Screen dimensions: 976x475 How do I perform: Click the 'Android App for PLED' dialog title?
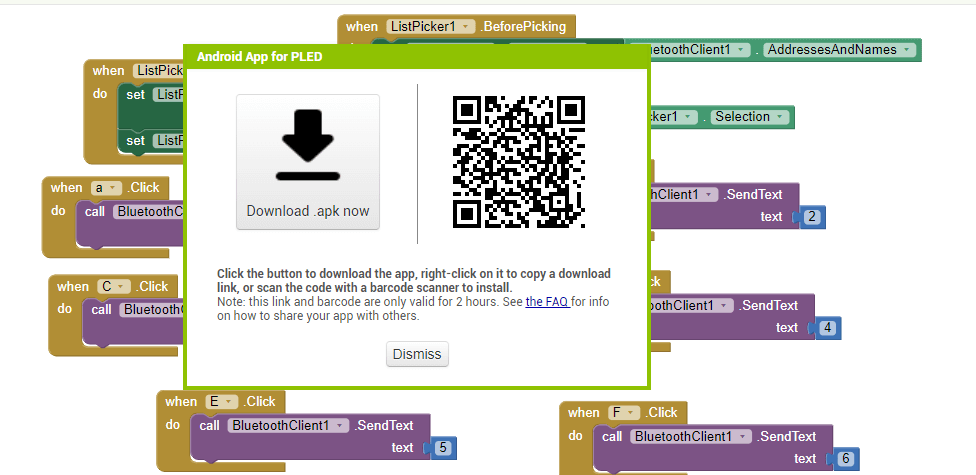(x=260, y=57)
